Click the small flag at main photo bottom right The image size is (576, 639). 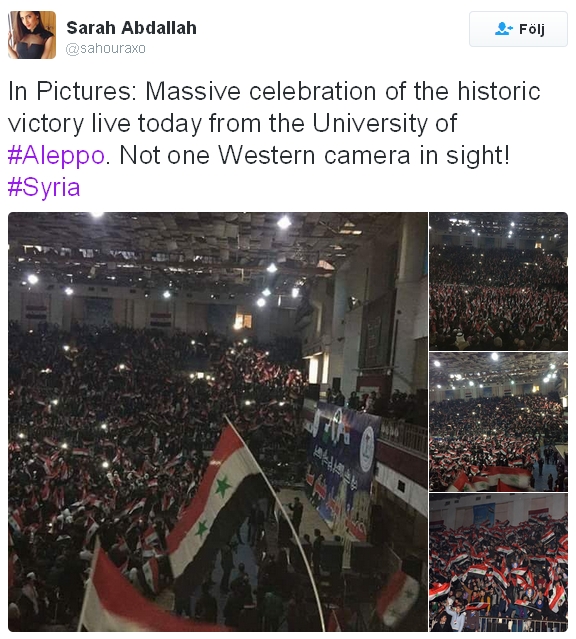pos(397,597)
